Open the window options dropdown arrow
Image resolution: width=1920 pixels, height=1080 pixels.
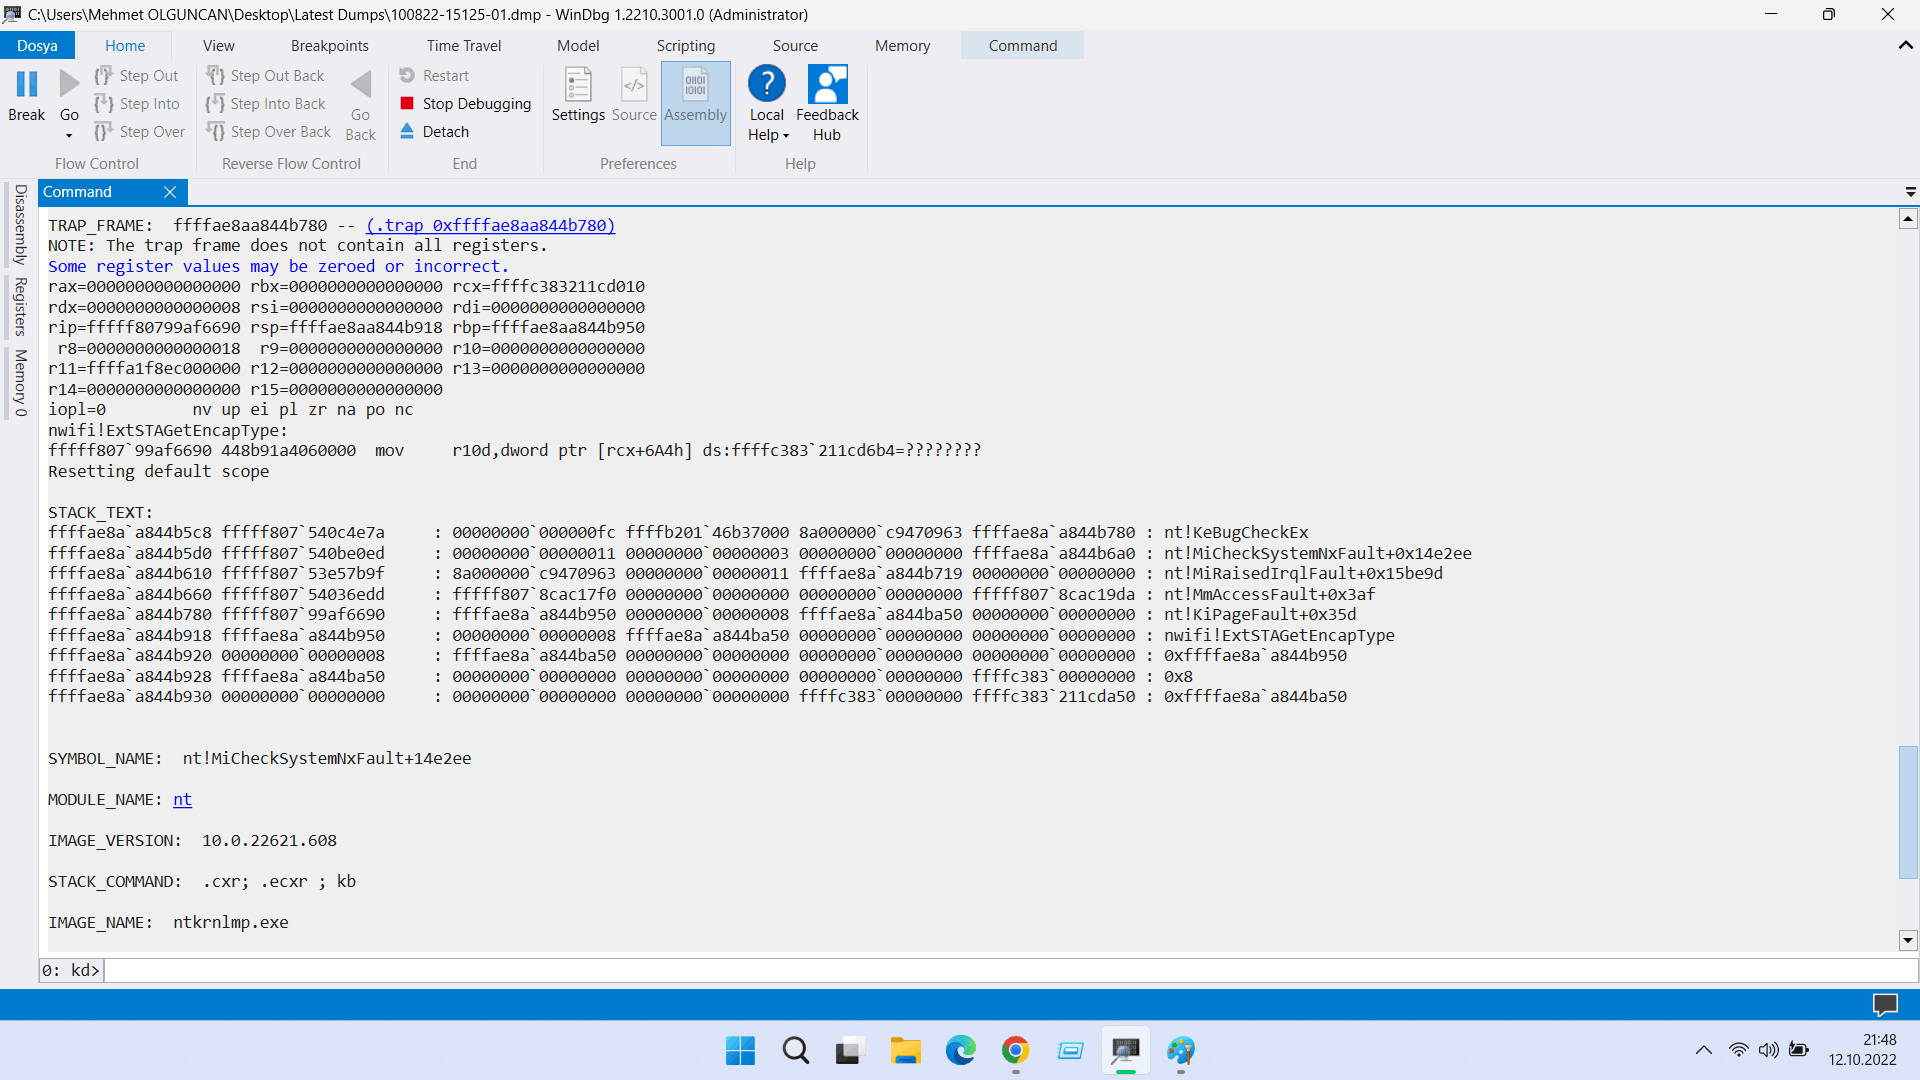[x=1910, y=192]
